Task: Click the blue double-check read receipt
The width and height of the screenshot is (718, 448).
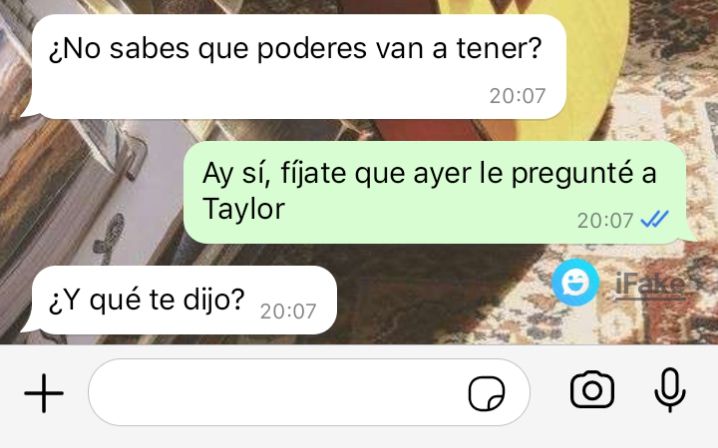Action: (x=655, y=219)
